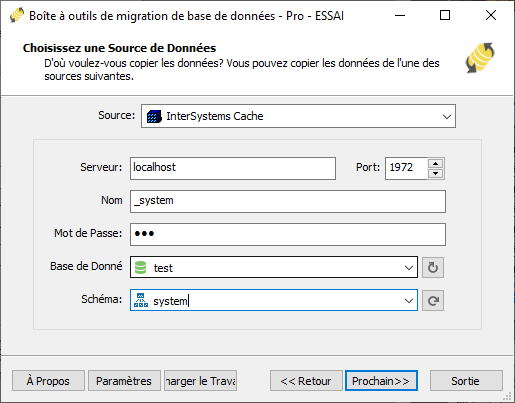Open the Source dropdown list
The height and width of the screenshot is (403, 515).
point(447,117)
